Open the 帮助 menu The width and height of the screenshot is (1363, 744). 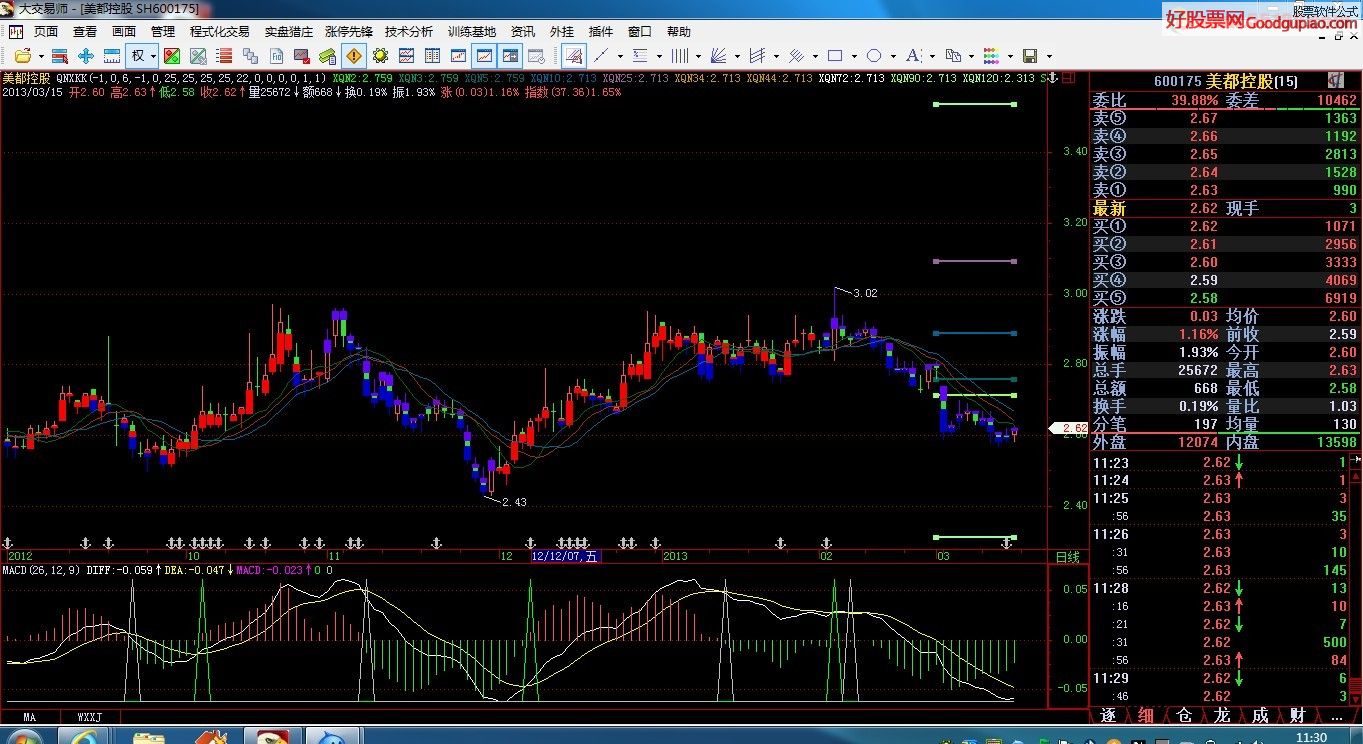tap(678, 32)
